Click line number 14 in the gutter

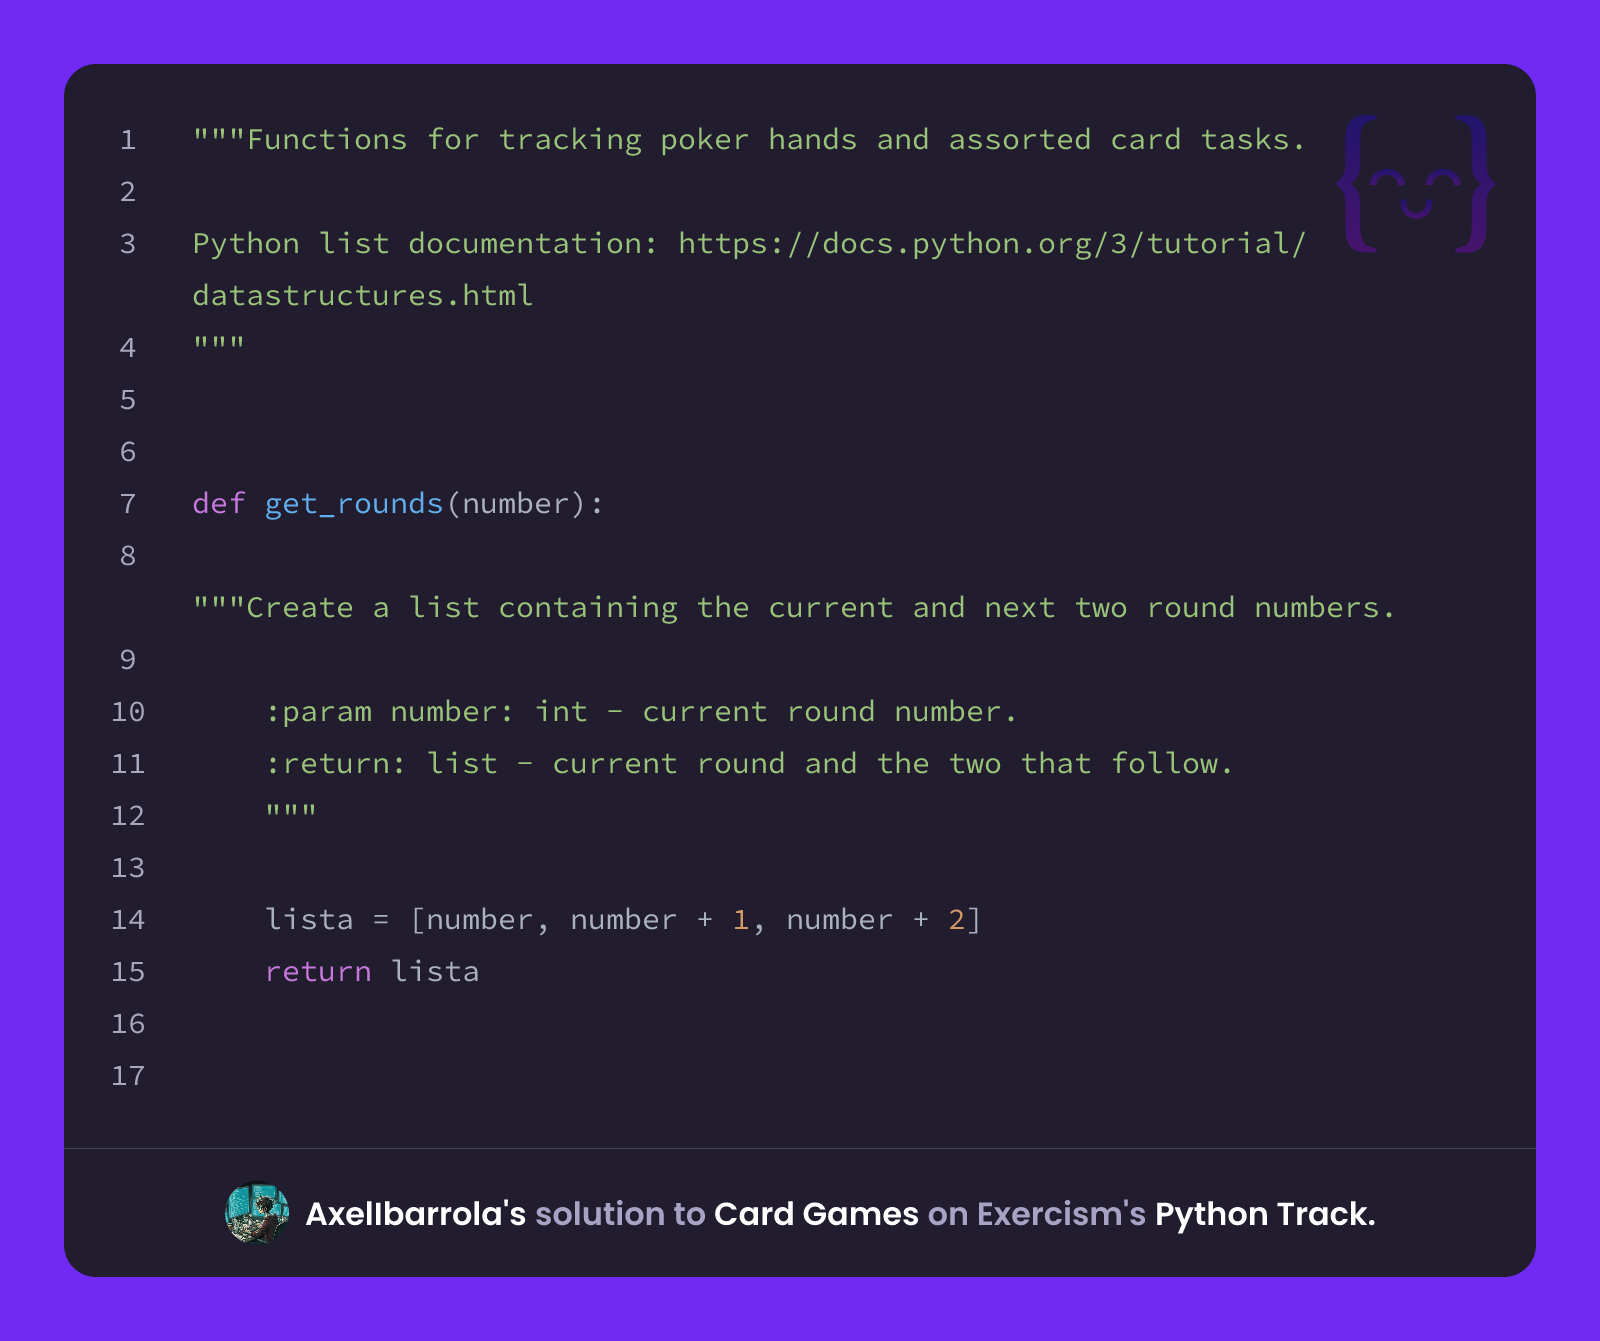[x=128, y=920]
